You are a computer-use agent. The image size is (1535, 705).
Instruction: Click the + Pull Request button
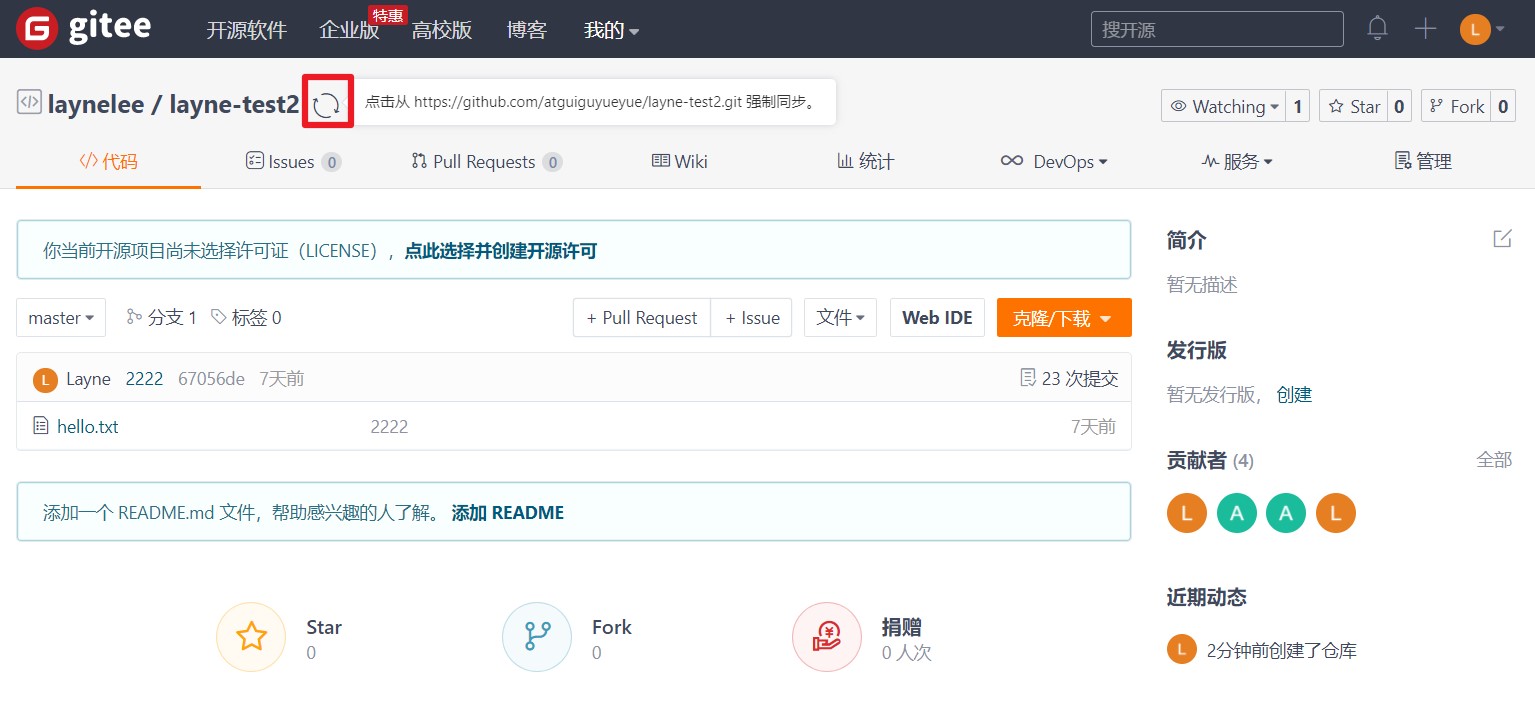coord(642,317)
